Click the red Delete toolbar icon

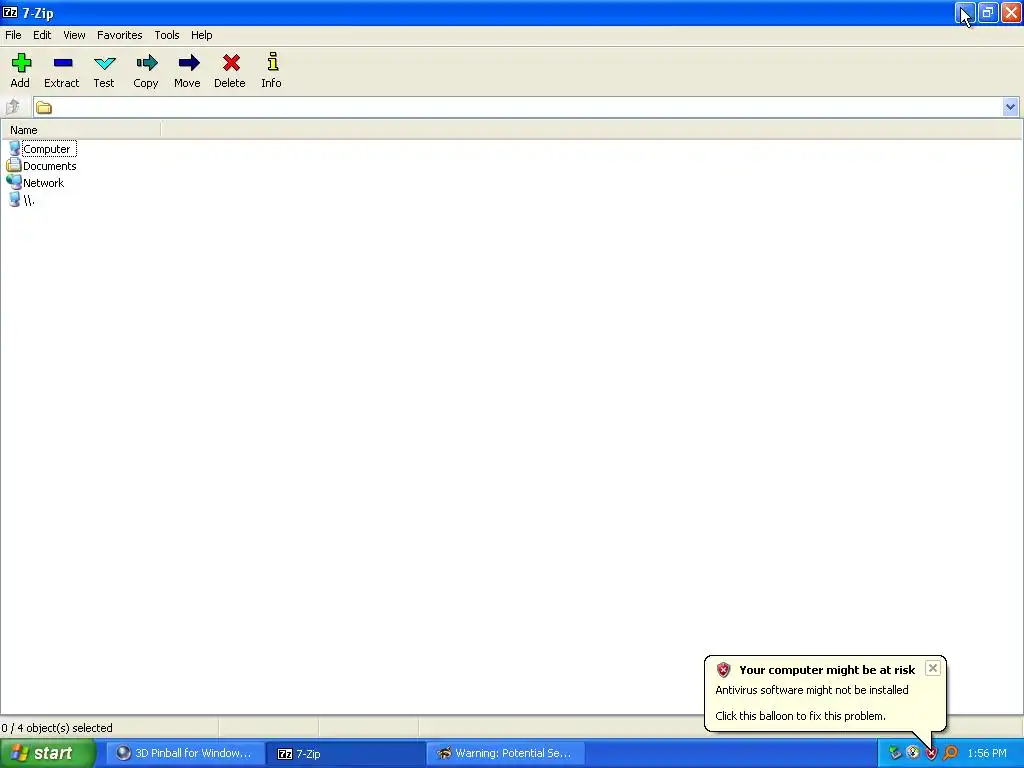pos(231,63)
